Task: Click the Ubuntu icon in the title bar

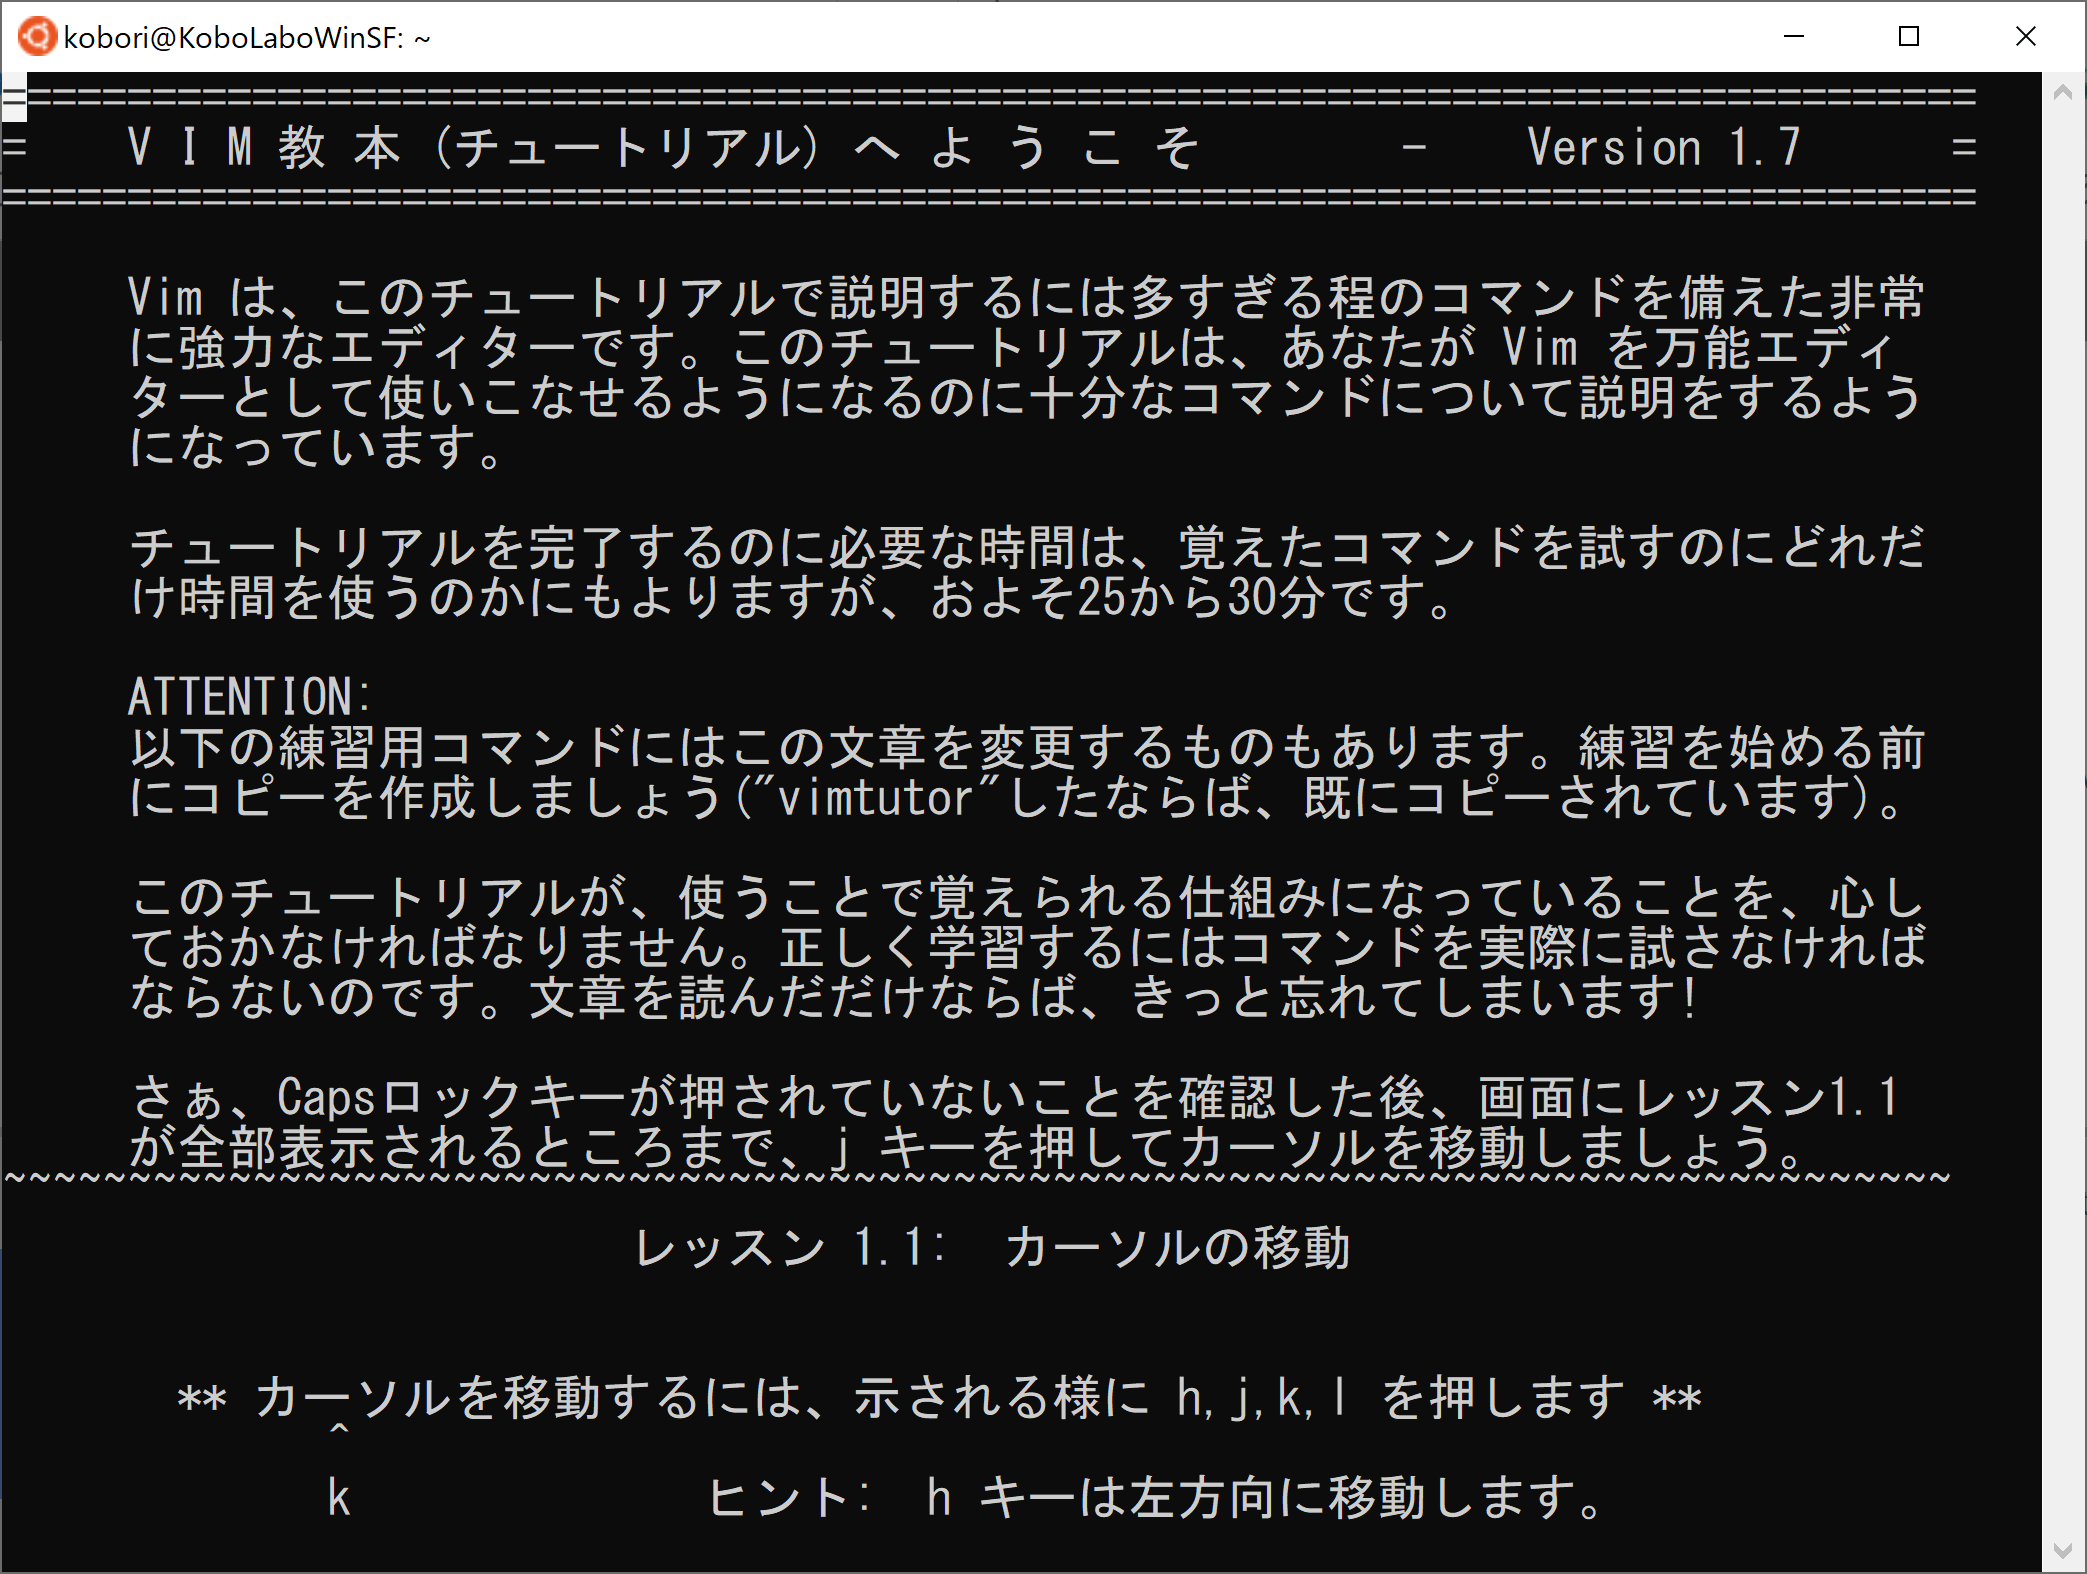Action: pyautogui.click(x=37, y=37)
